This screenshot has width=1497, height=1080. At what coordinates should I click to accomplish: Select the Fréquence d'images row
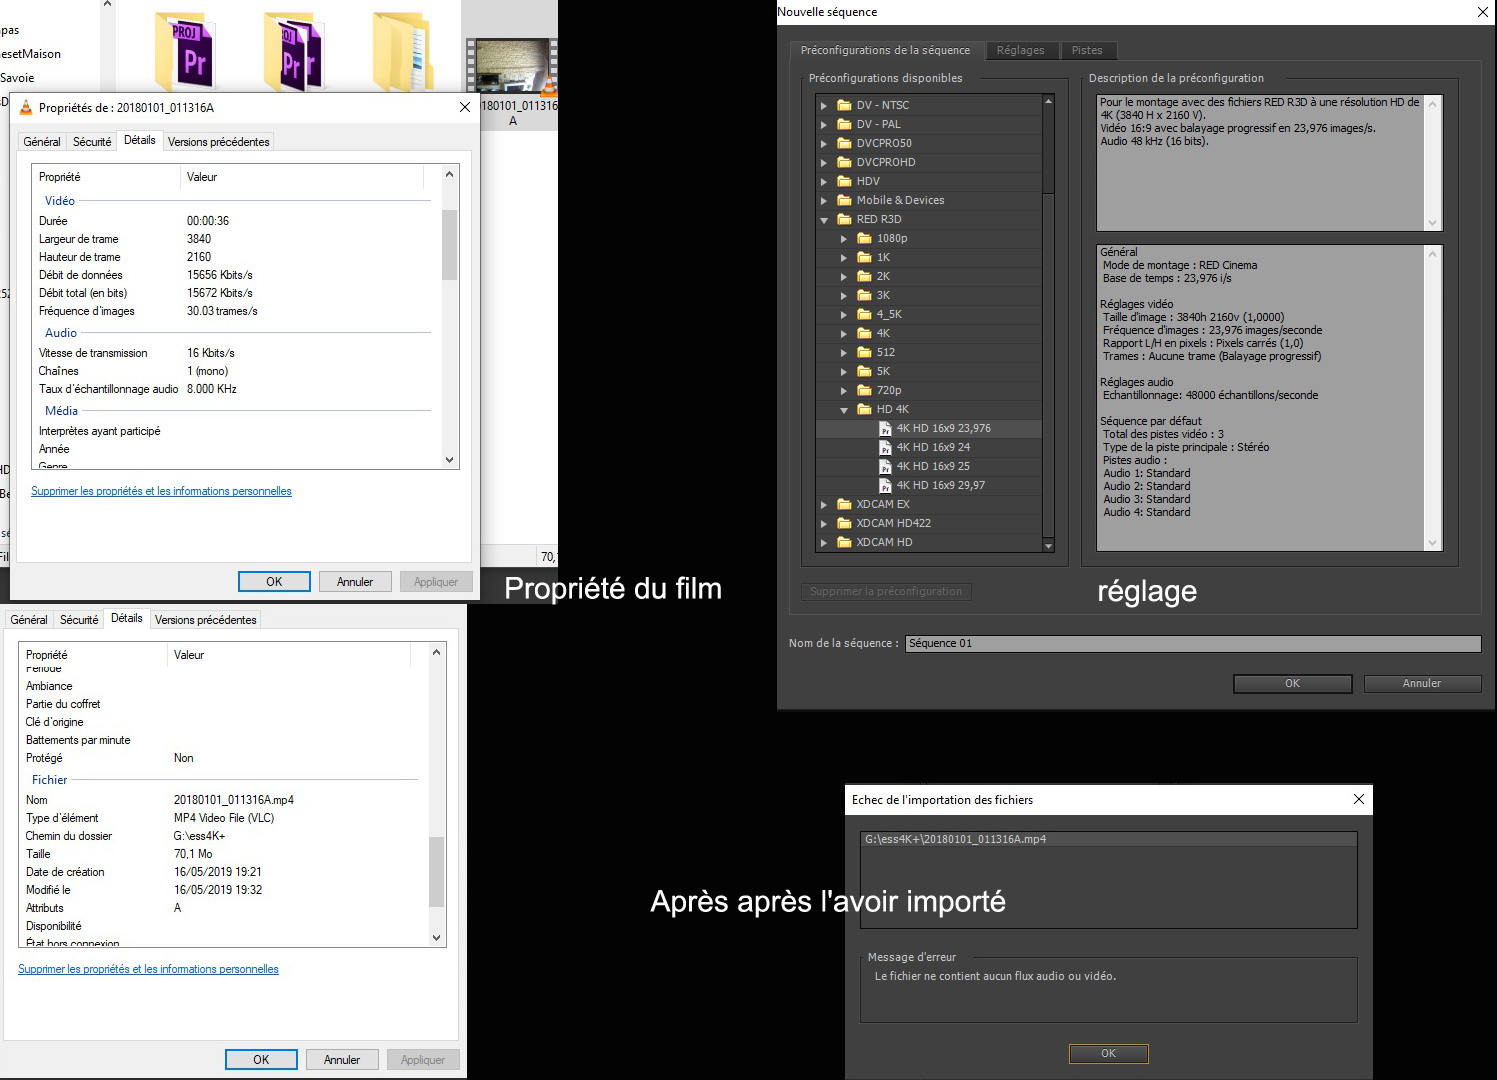[x=235, y=311]
